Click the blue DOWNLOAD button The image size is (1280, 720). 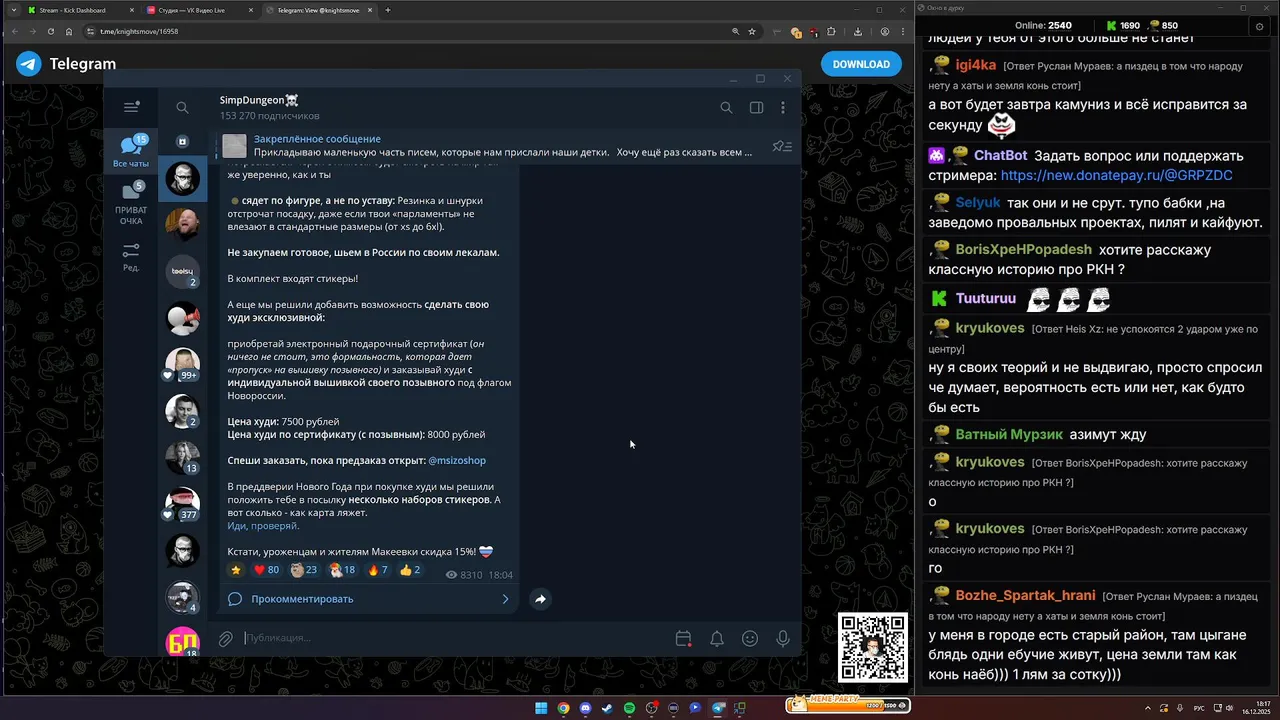861,64
